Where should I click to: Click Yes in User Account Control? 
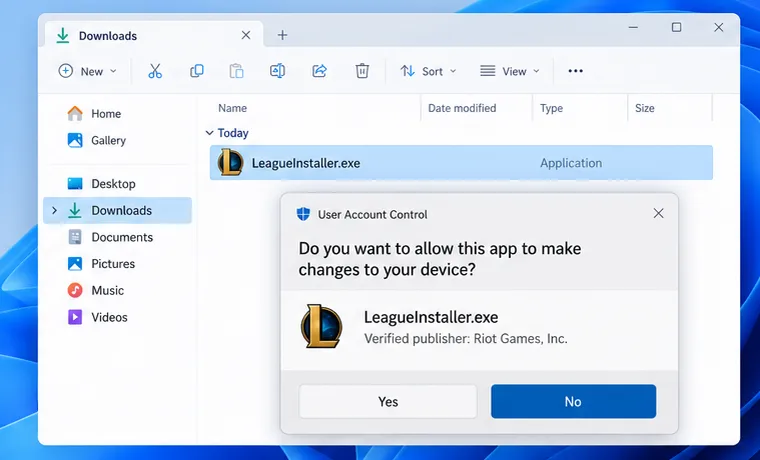(x=388, y=401)
